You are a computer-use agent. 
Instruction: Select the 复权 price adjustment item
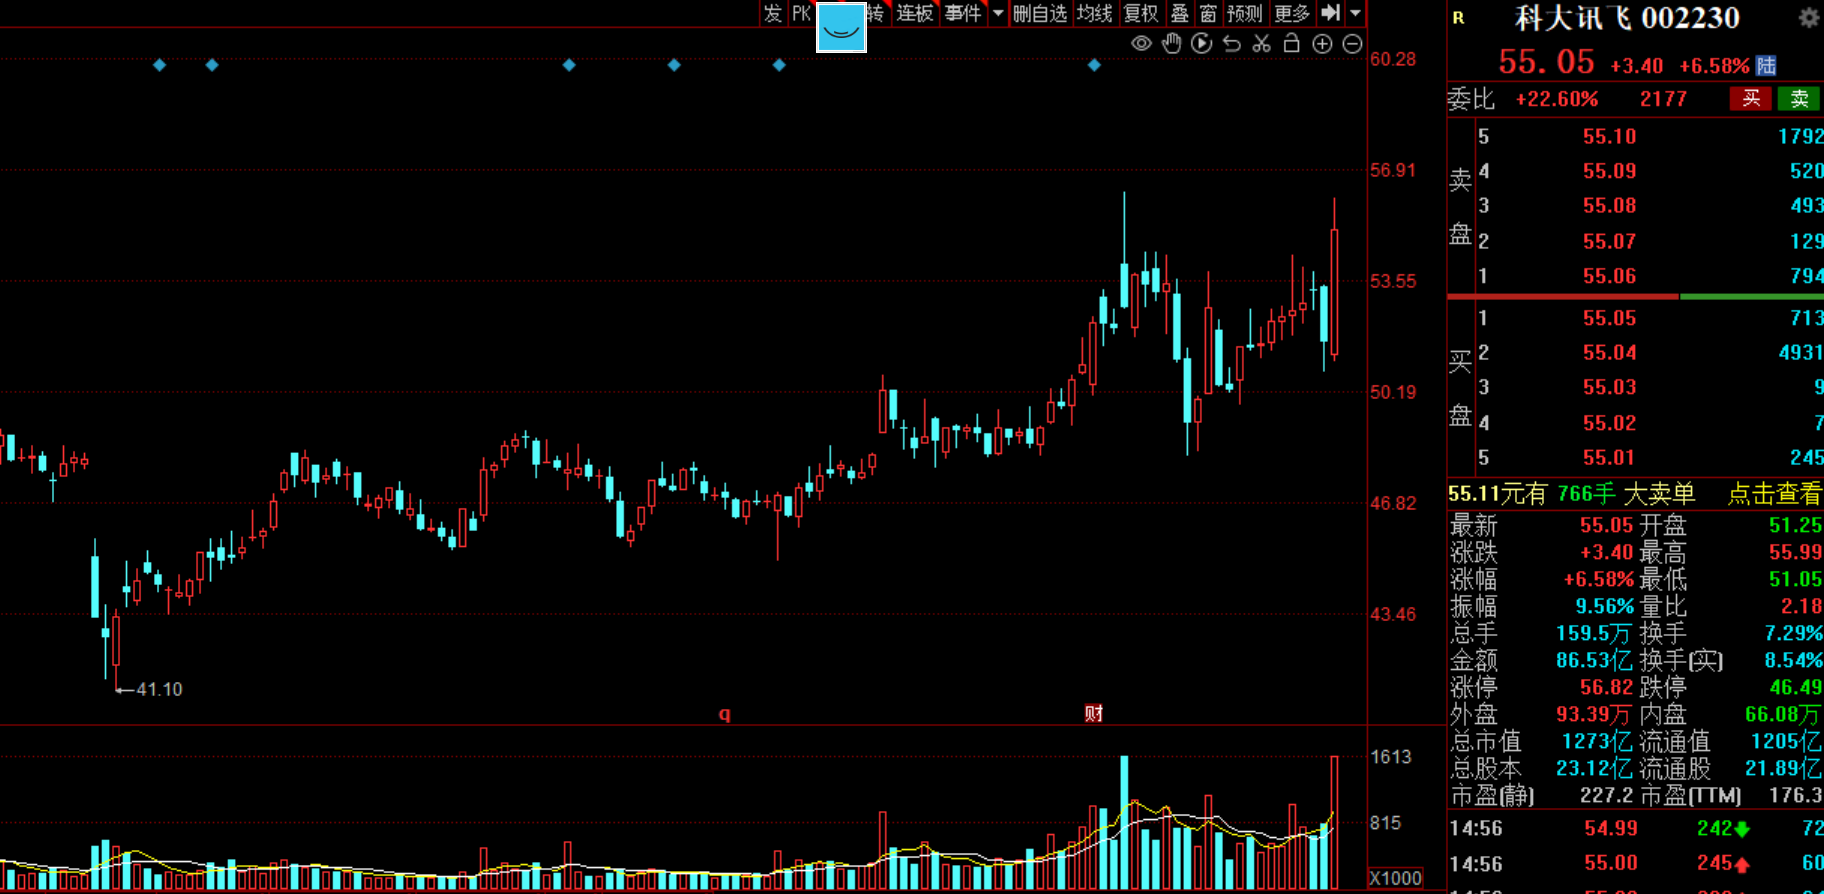(1141, 13)
